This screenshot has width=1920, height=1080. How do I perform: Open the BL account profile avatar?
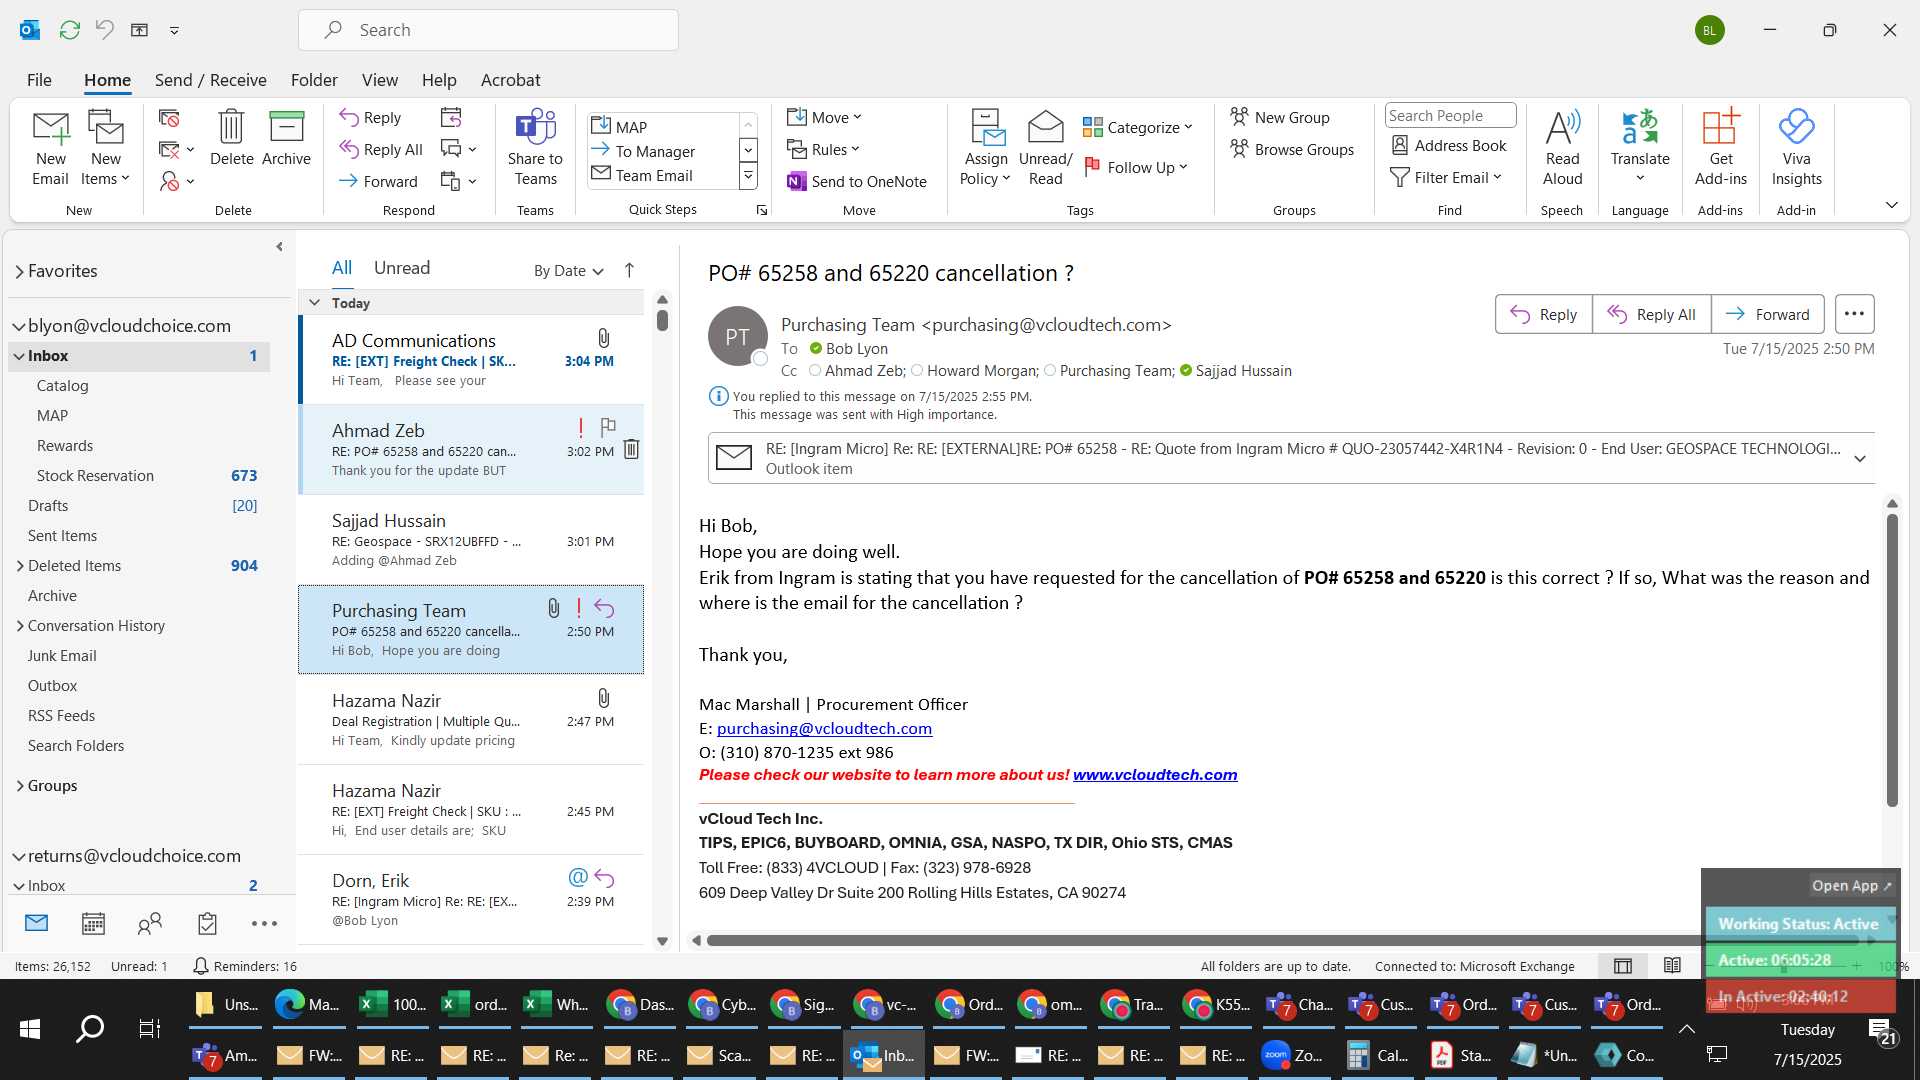(x=1709, y=30)
